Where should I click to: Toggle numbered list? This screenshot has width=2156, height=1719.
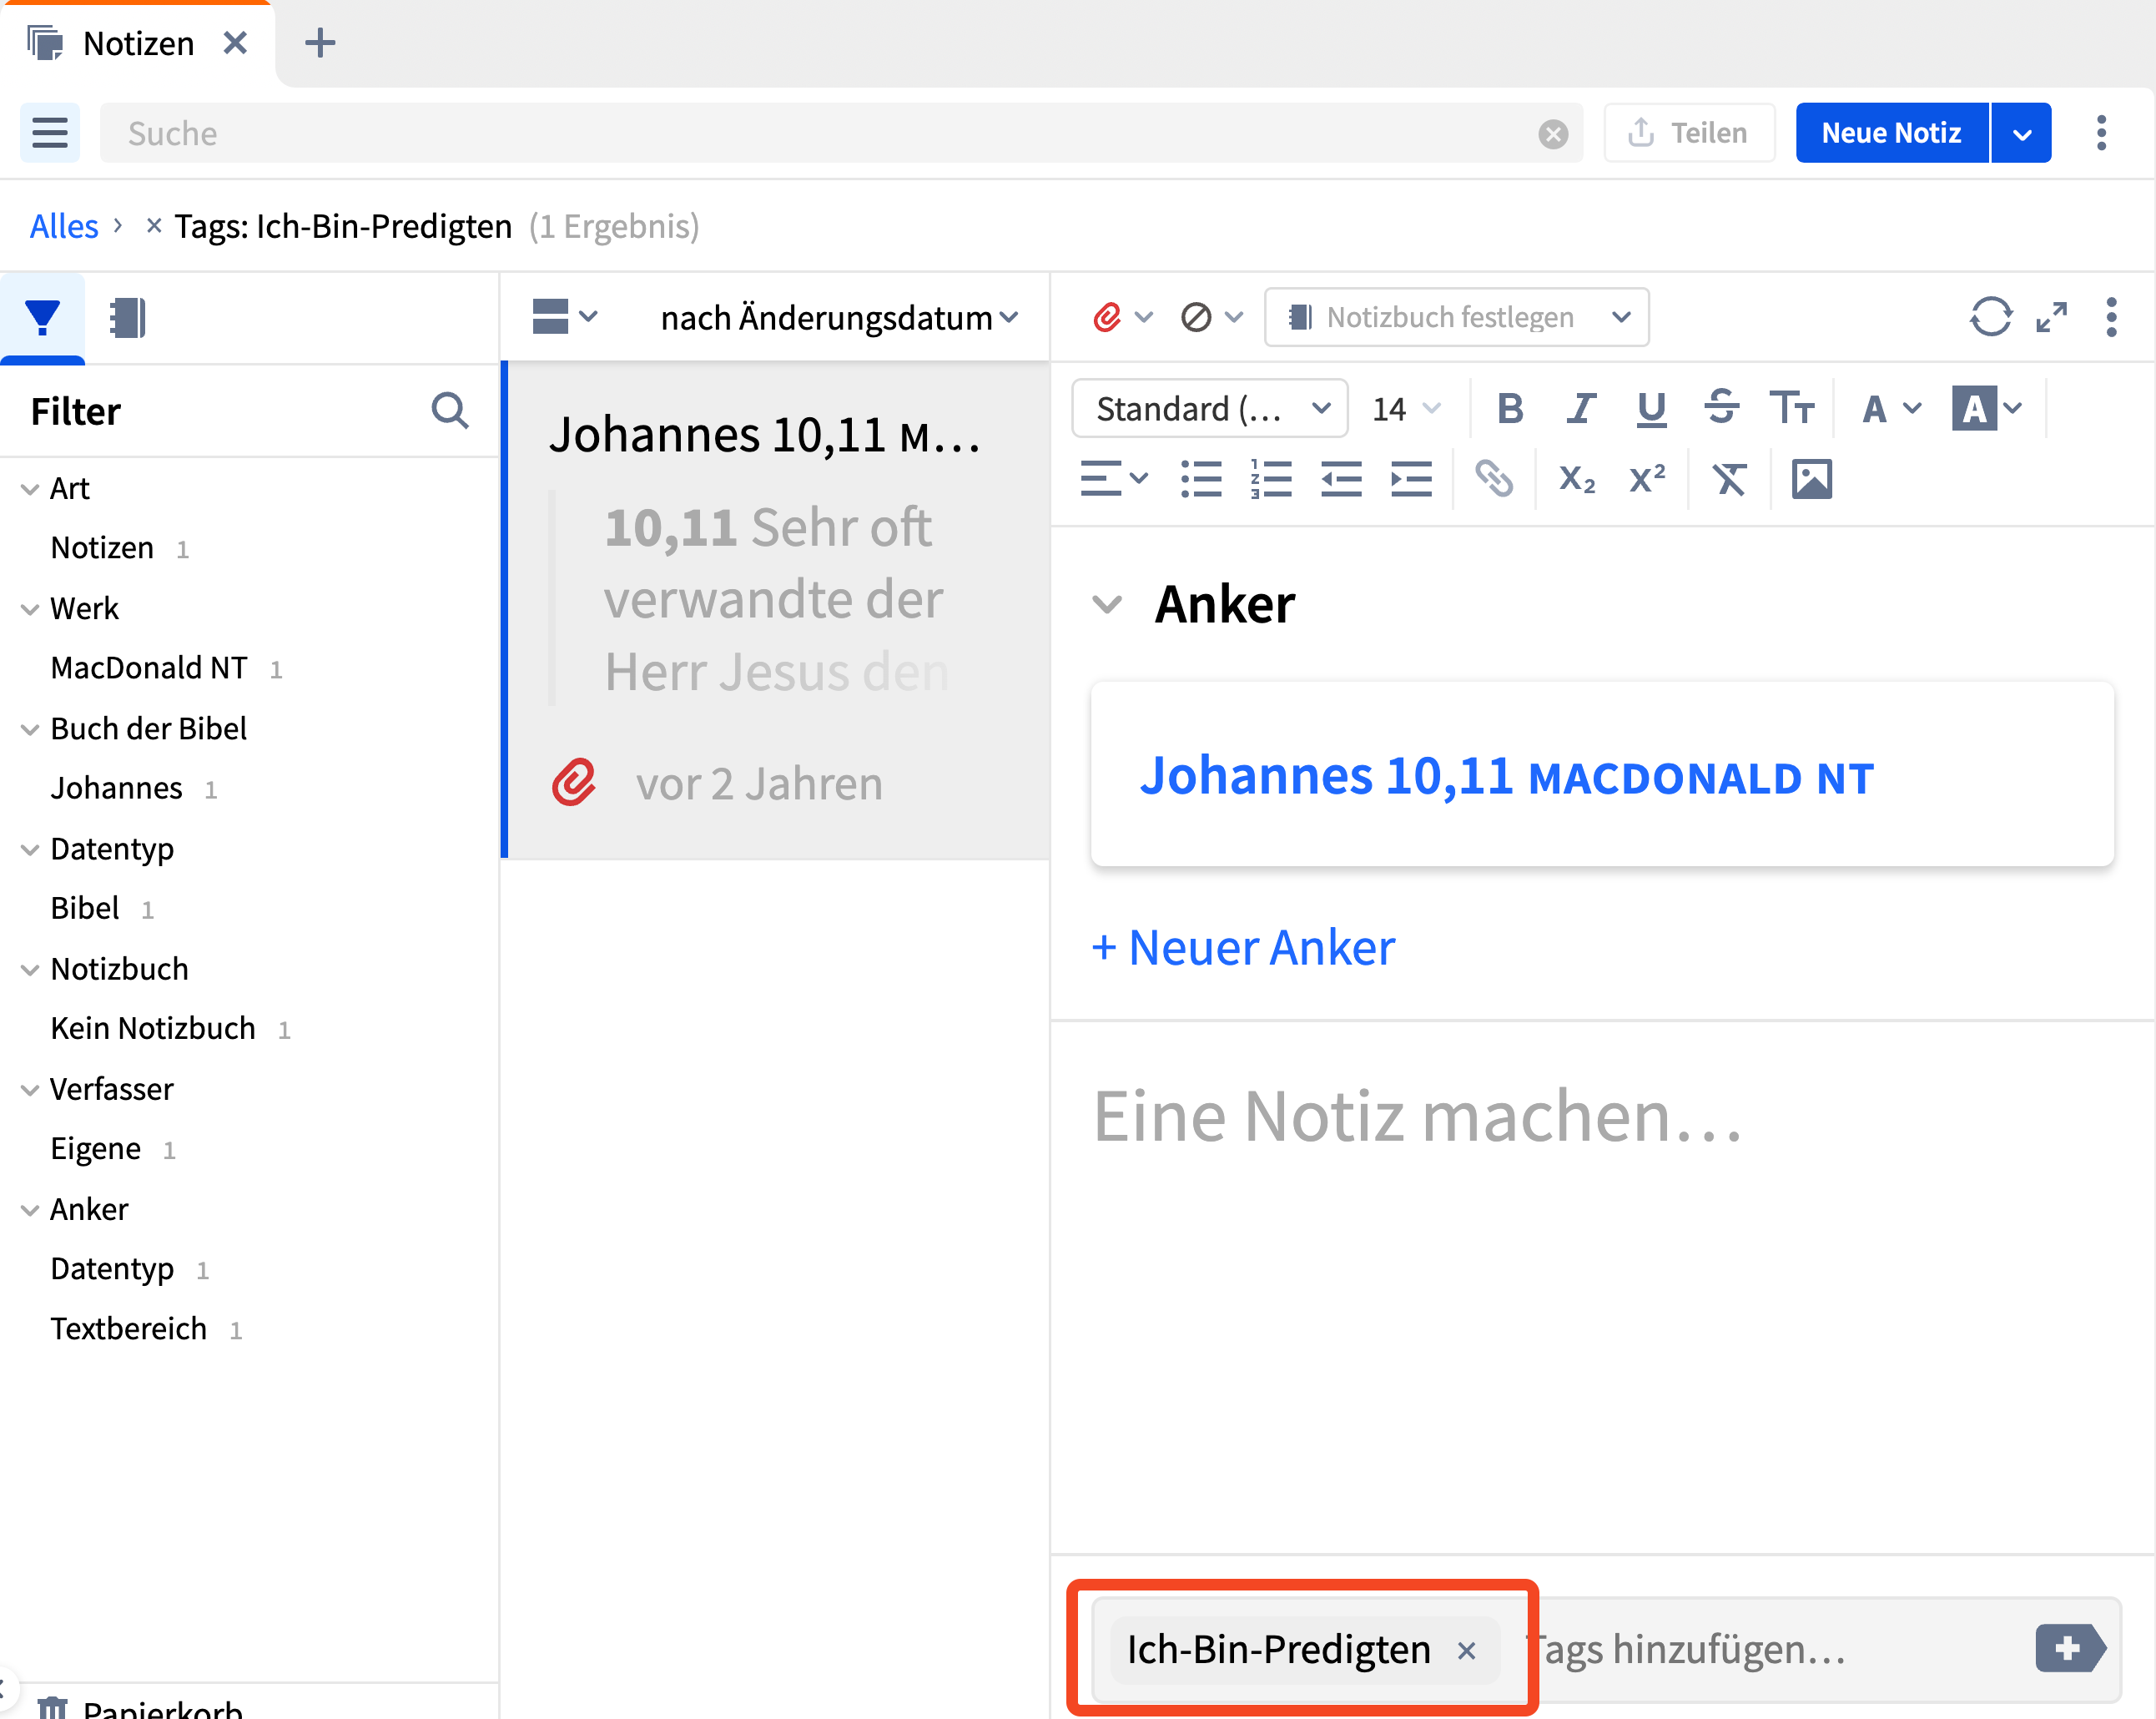tap(1271, 478)
